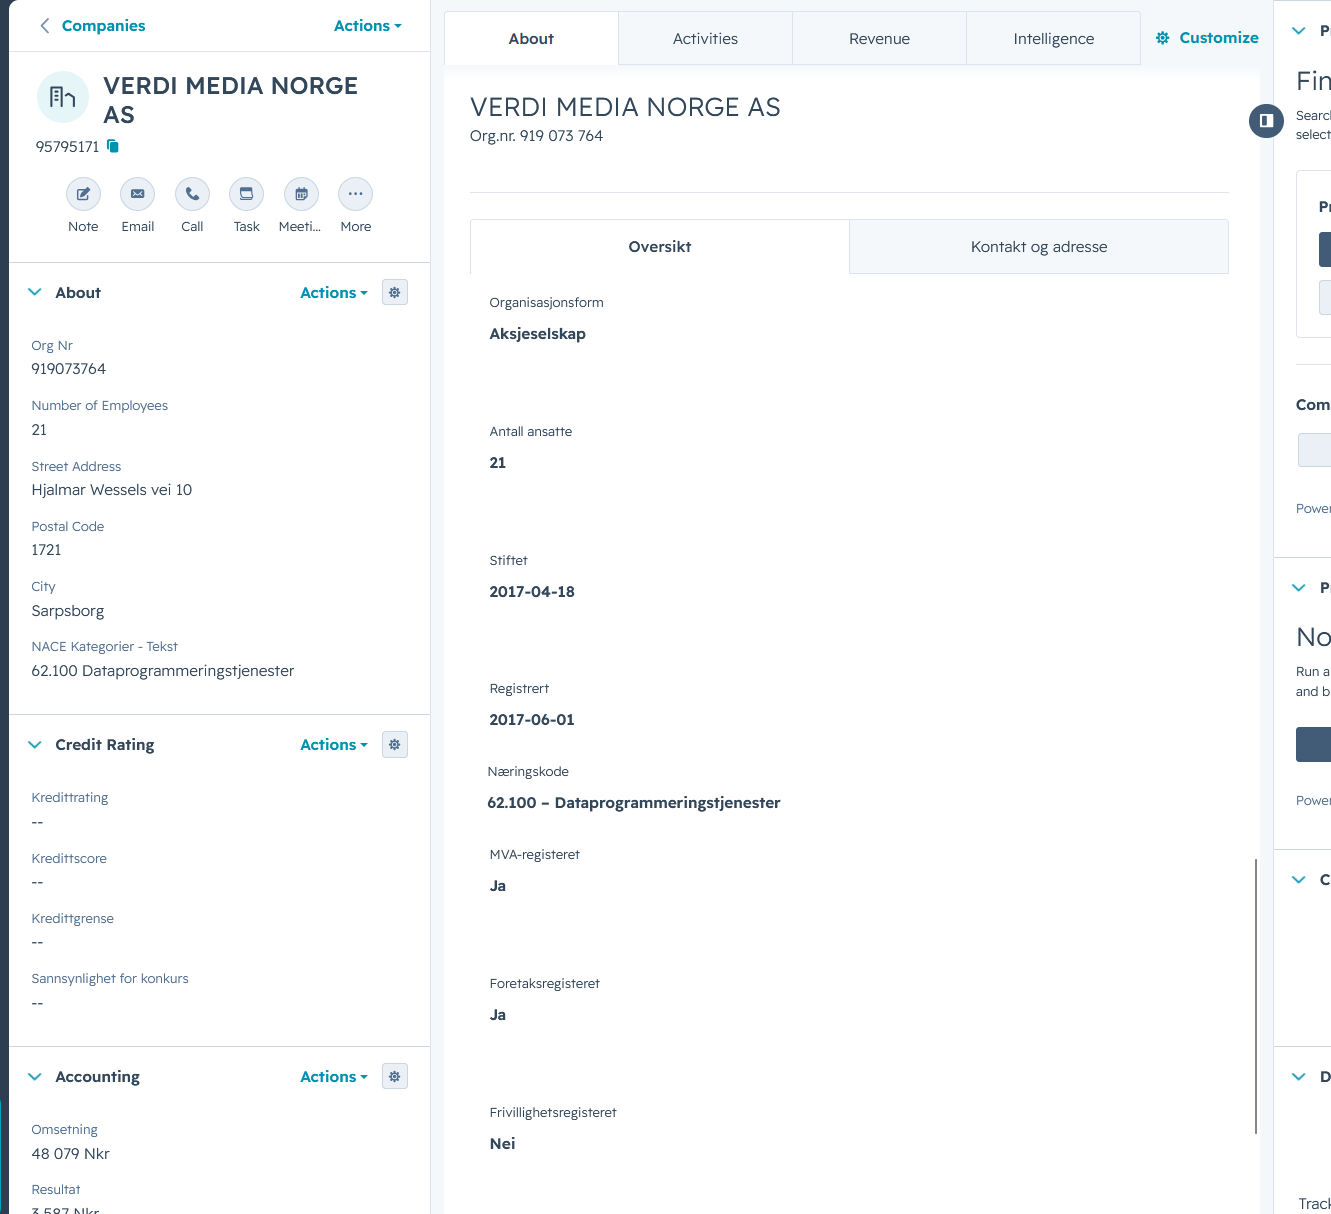
Task: Click the Næringskode 62.100 – Dataprogrammeringstjenester value
Action: point(634,803)
